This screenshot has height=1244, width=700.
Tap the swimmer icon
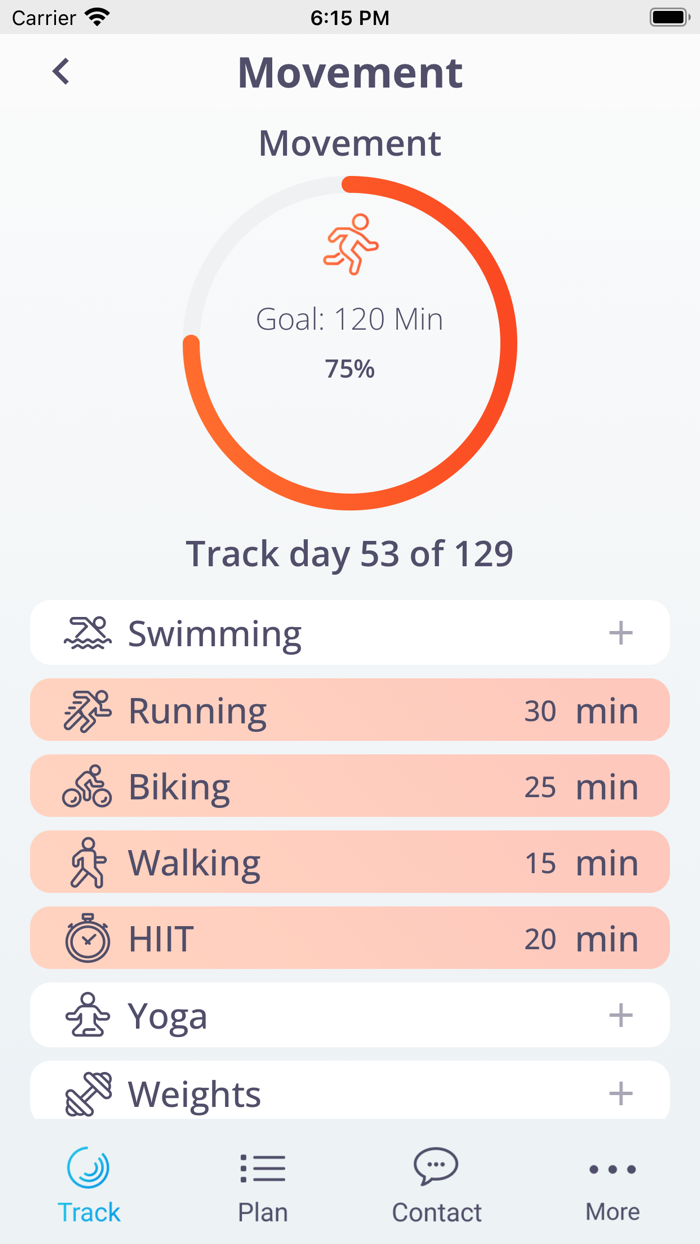click(87, 633)
